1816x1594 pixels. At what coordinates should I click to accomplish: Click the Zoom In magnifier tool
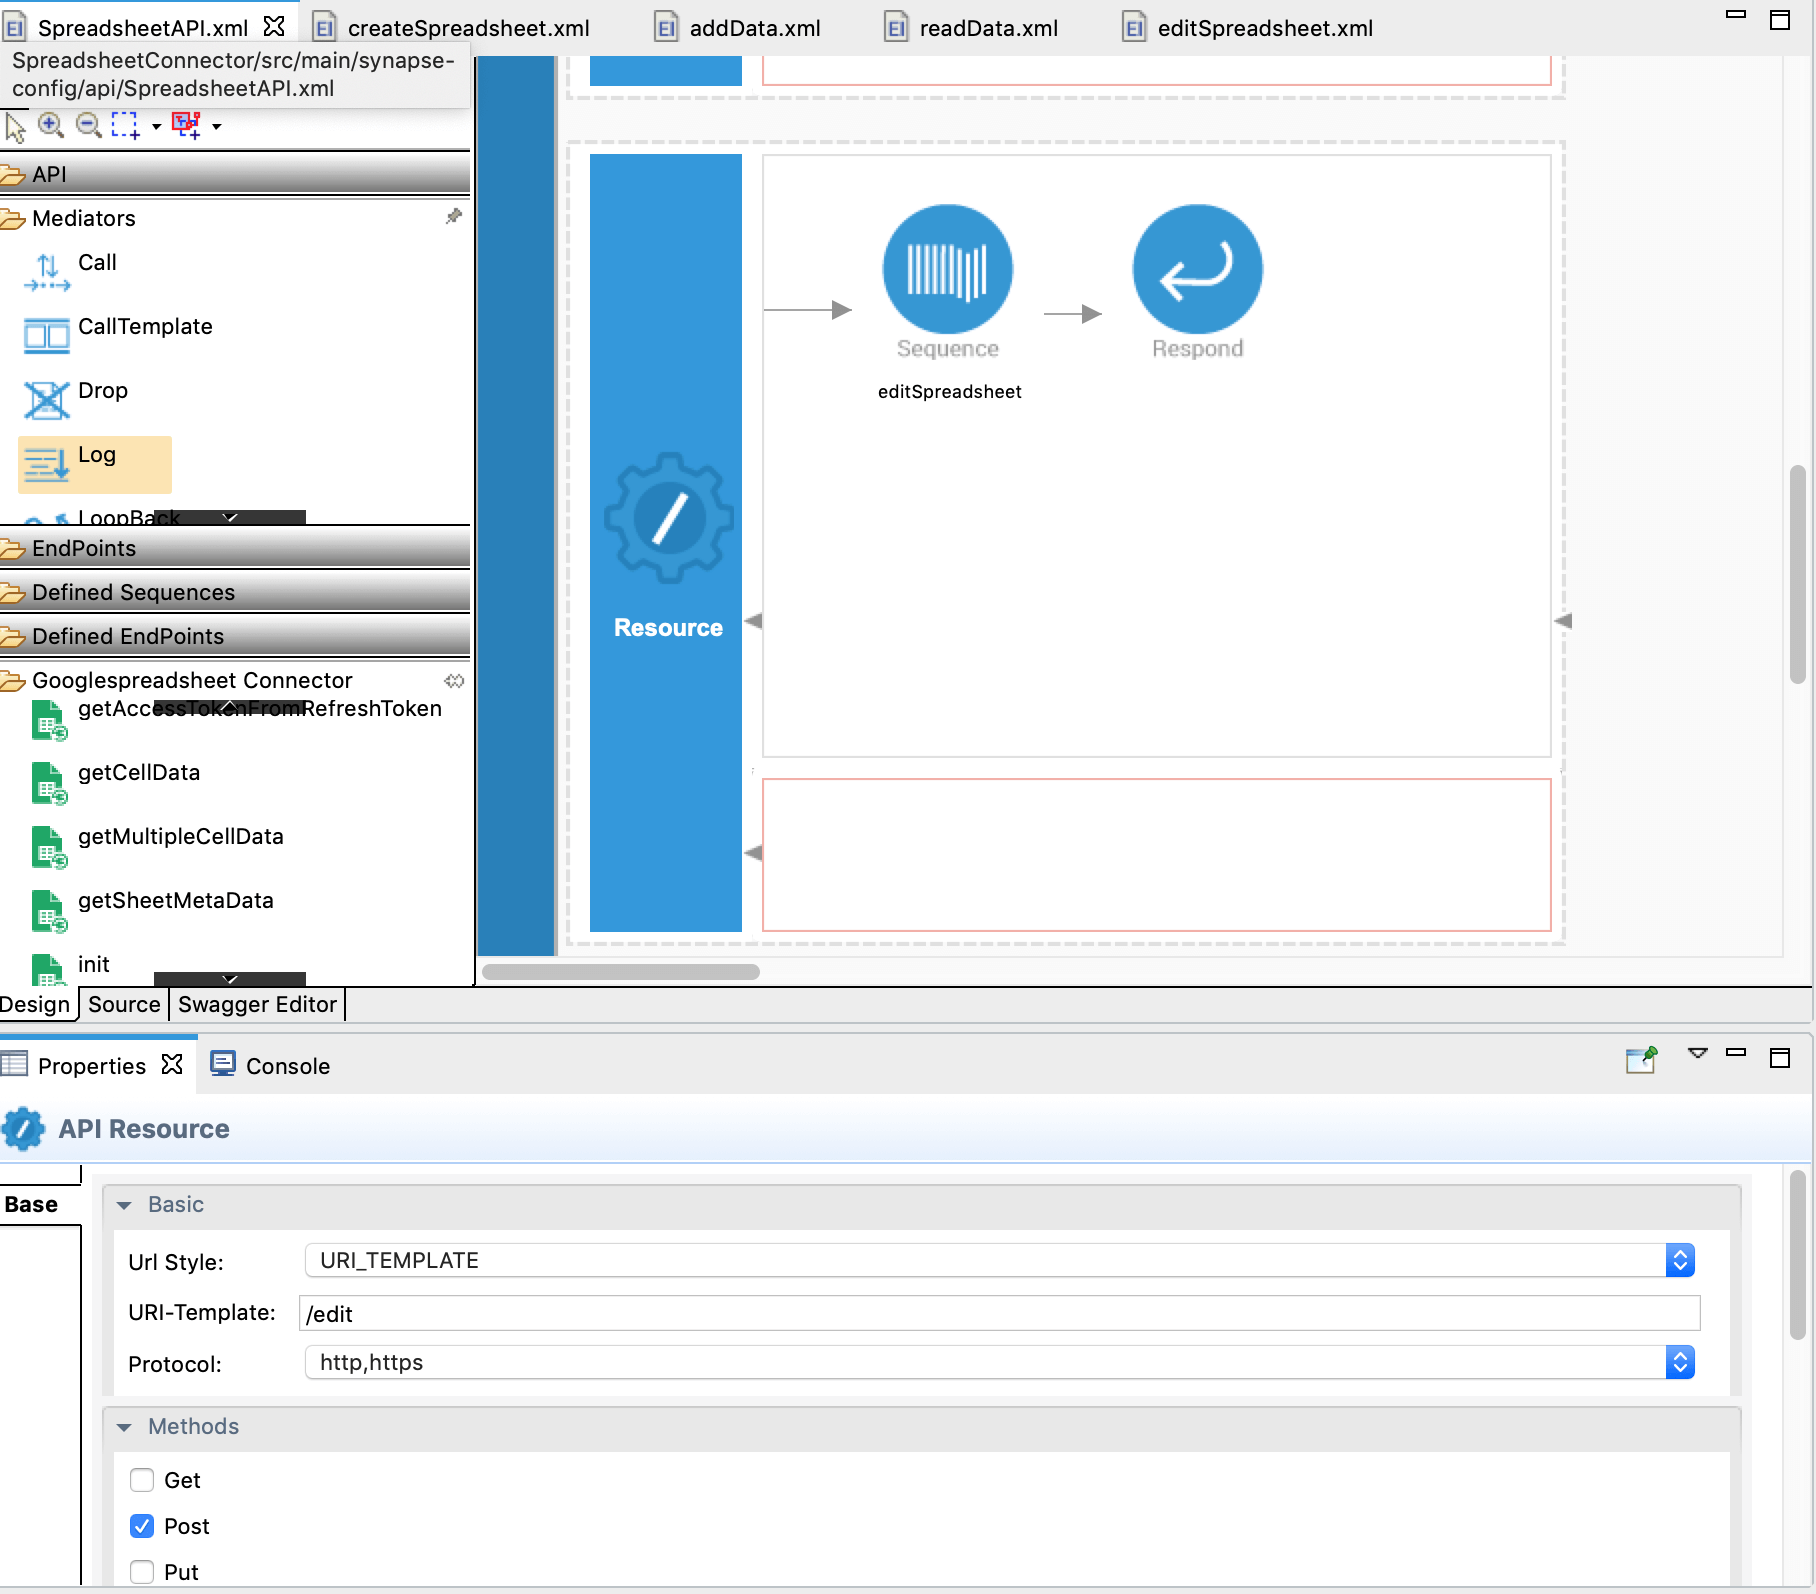tap(51, 125)
